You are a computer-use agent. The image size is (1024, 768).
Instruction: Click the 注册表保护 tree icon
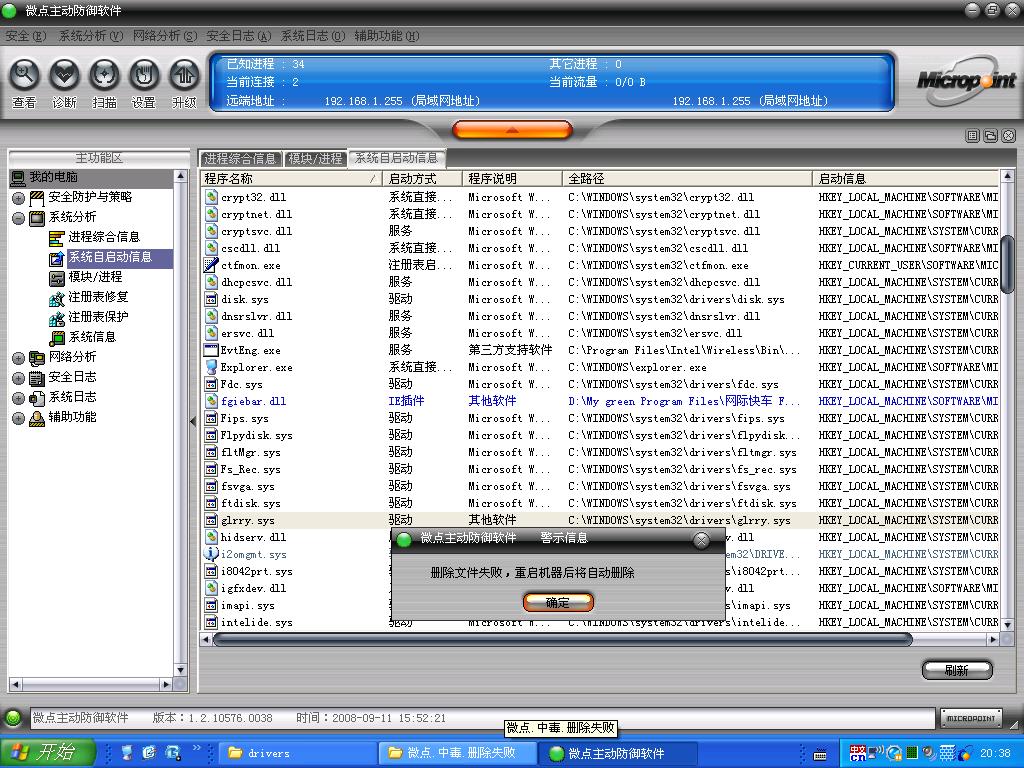(x=57, y=318)
